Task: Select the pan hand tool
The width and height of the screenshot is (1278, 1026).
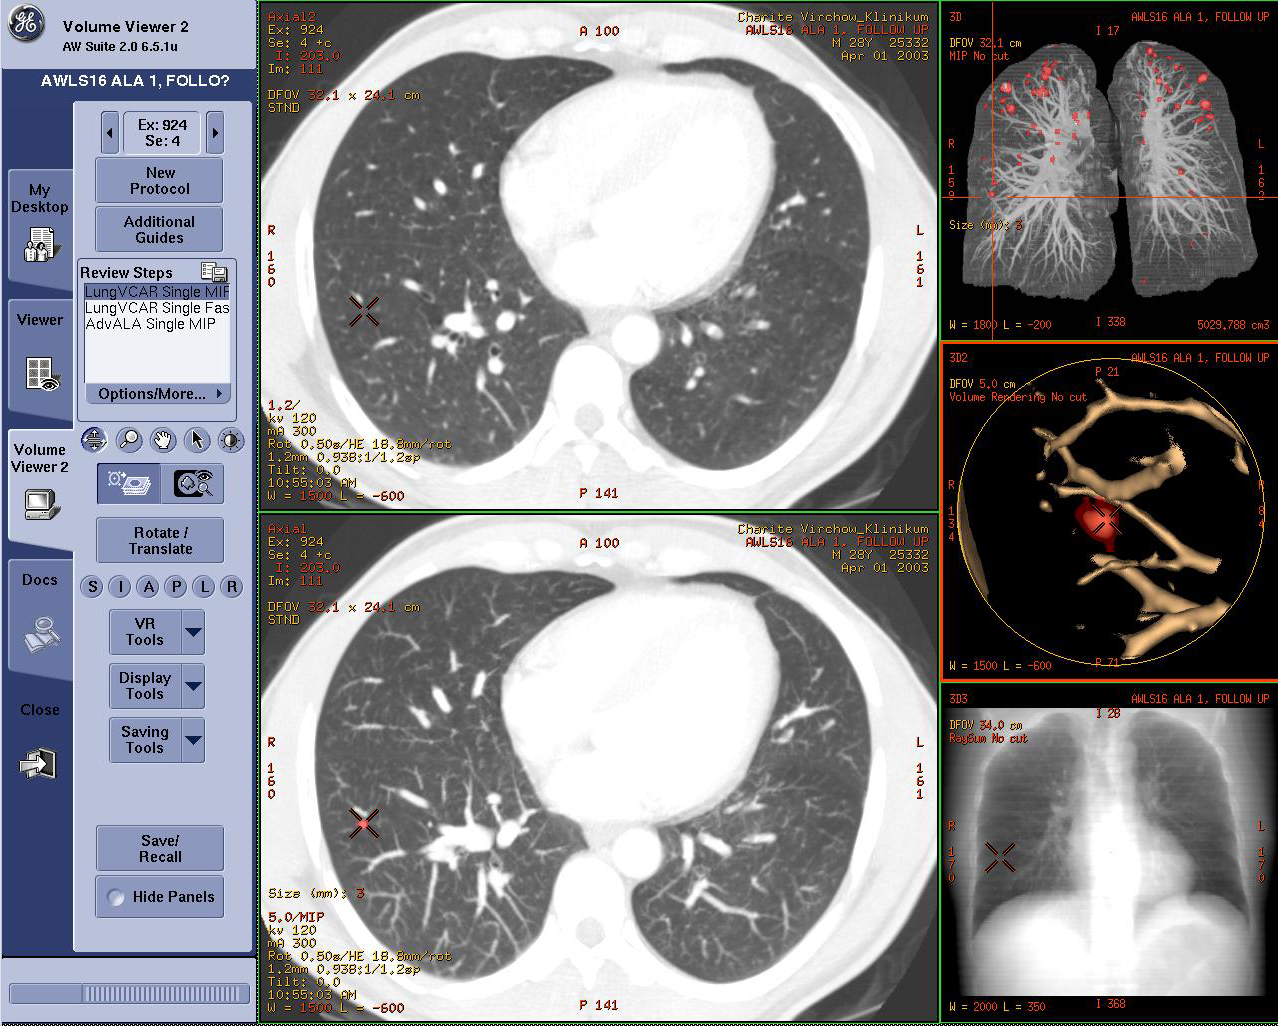Action: [162, 439]
